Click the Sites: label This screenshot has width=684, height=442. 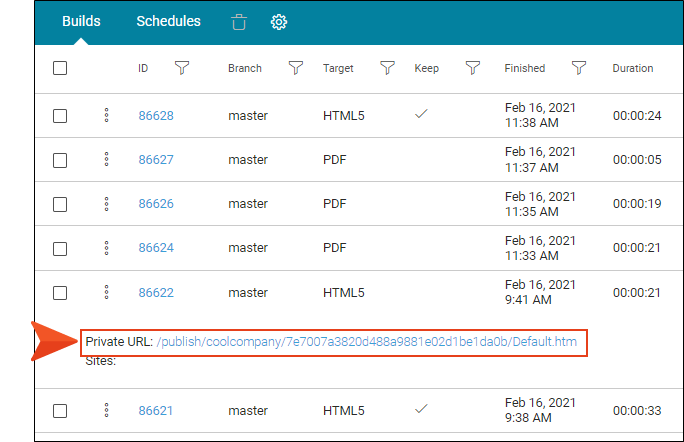coord(101,361)
